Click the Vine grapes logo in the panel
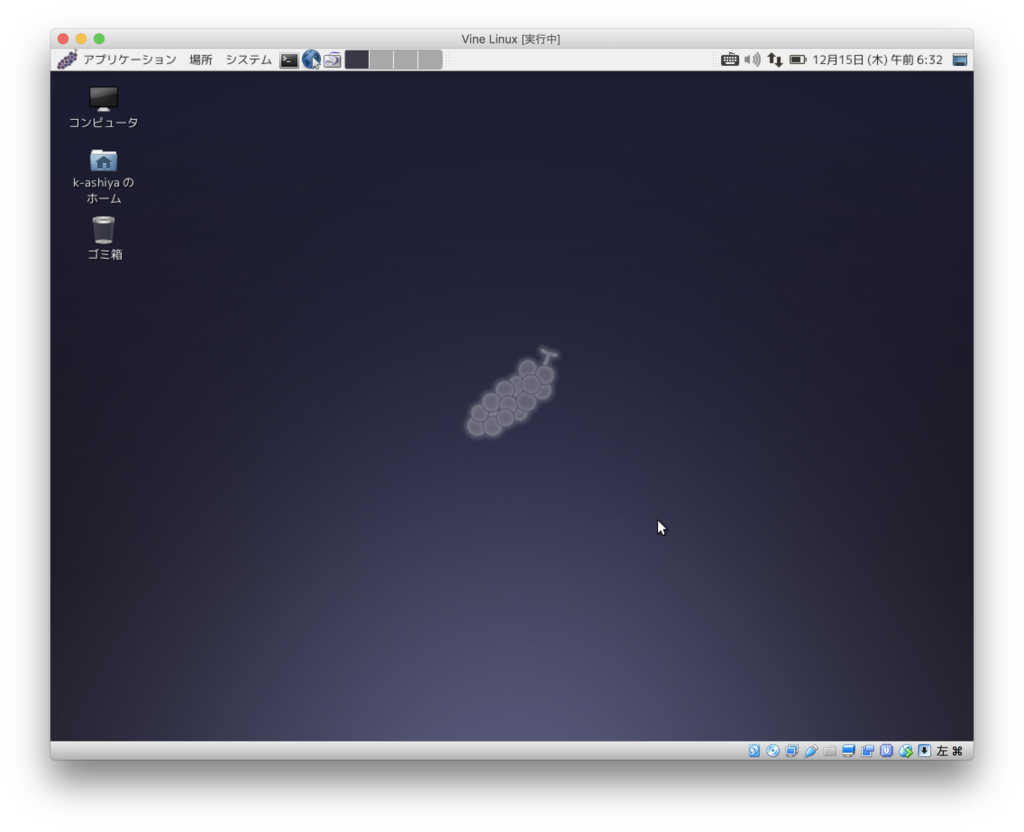Screen dimensions: 1024x832 point(67,59)
